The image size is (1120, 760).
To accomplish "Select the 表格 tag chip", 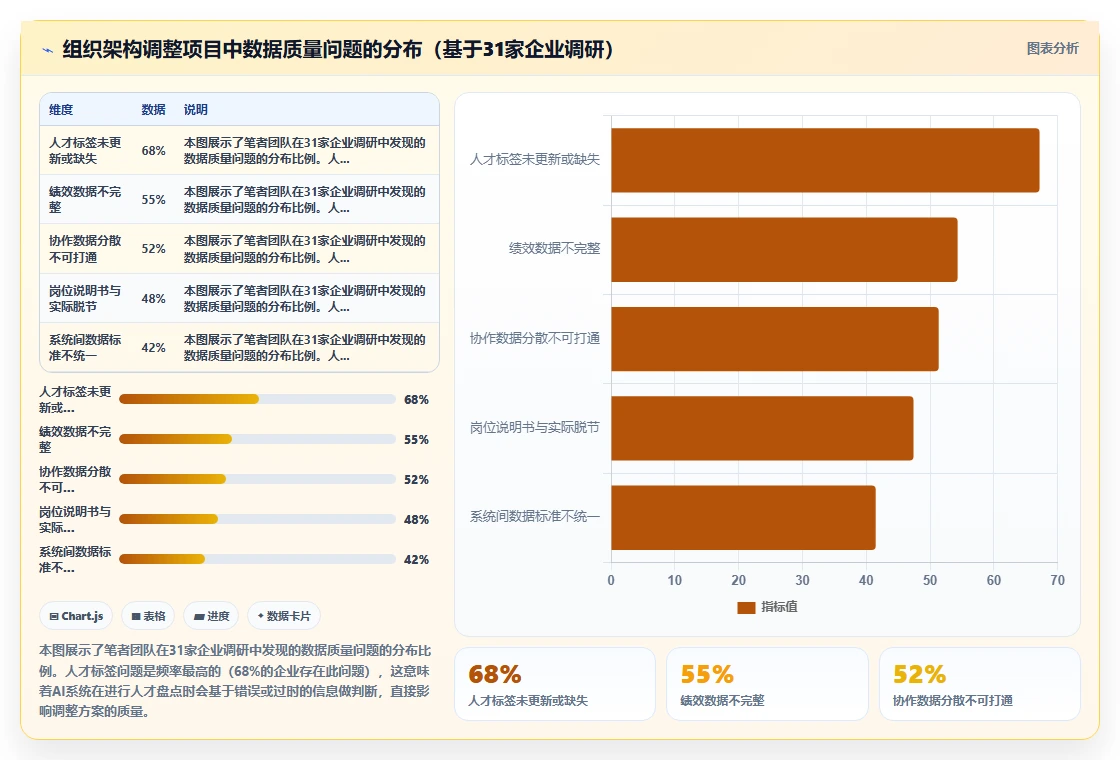I will tap(148, 616).
